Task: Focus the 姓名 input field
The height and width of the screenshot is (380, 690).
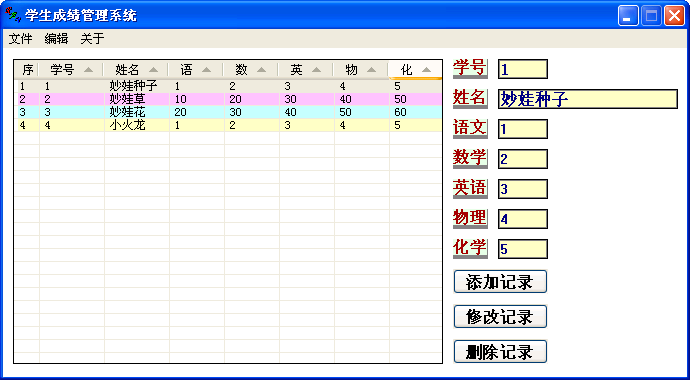Action: (x=587, y=99)
